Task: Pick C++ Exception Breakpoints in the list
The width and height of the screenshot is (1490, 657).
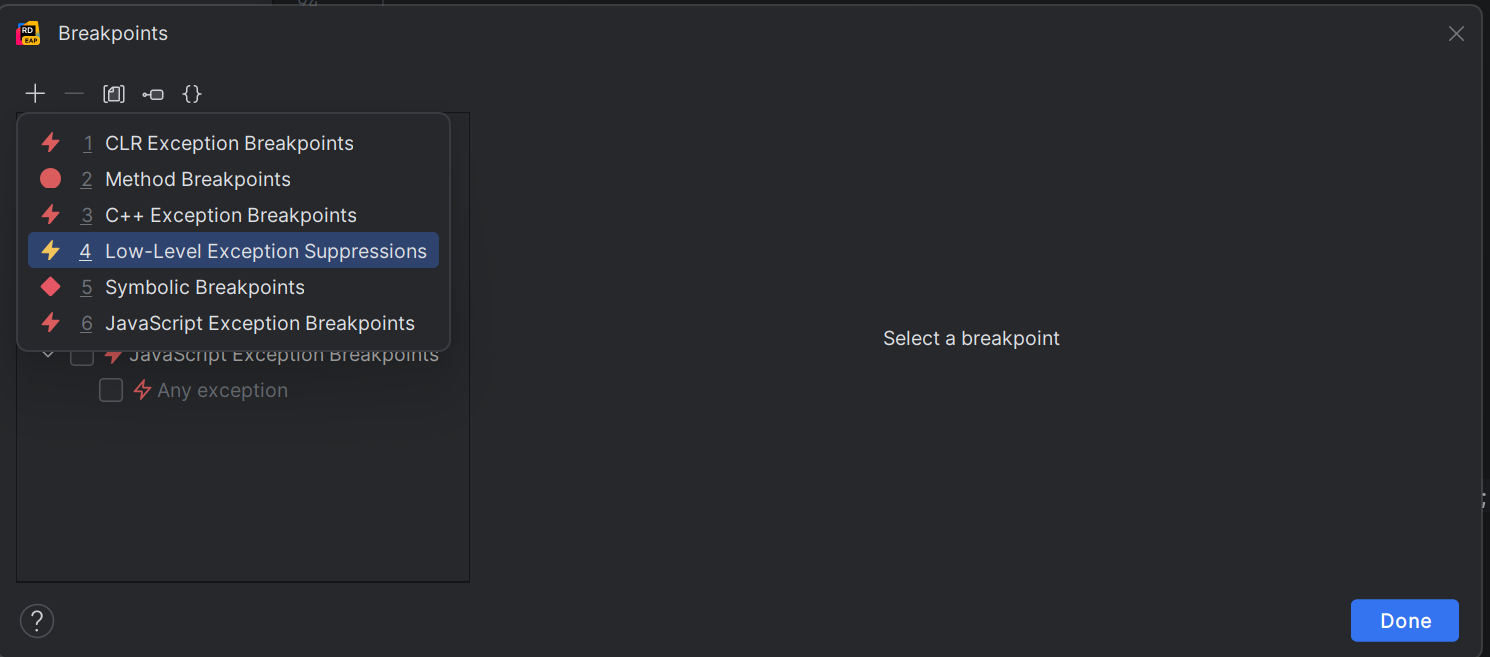Action: pyautogui.click(x=233, y=215)
